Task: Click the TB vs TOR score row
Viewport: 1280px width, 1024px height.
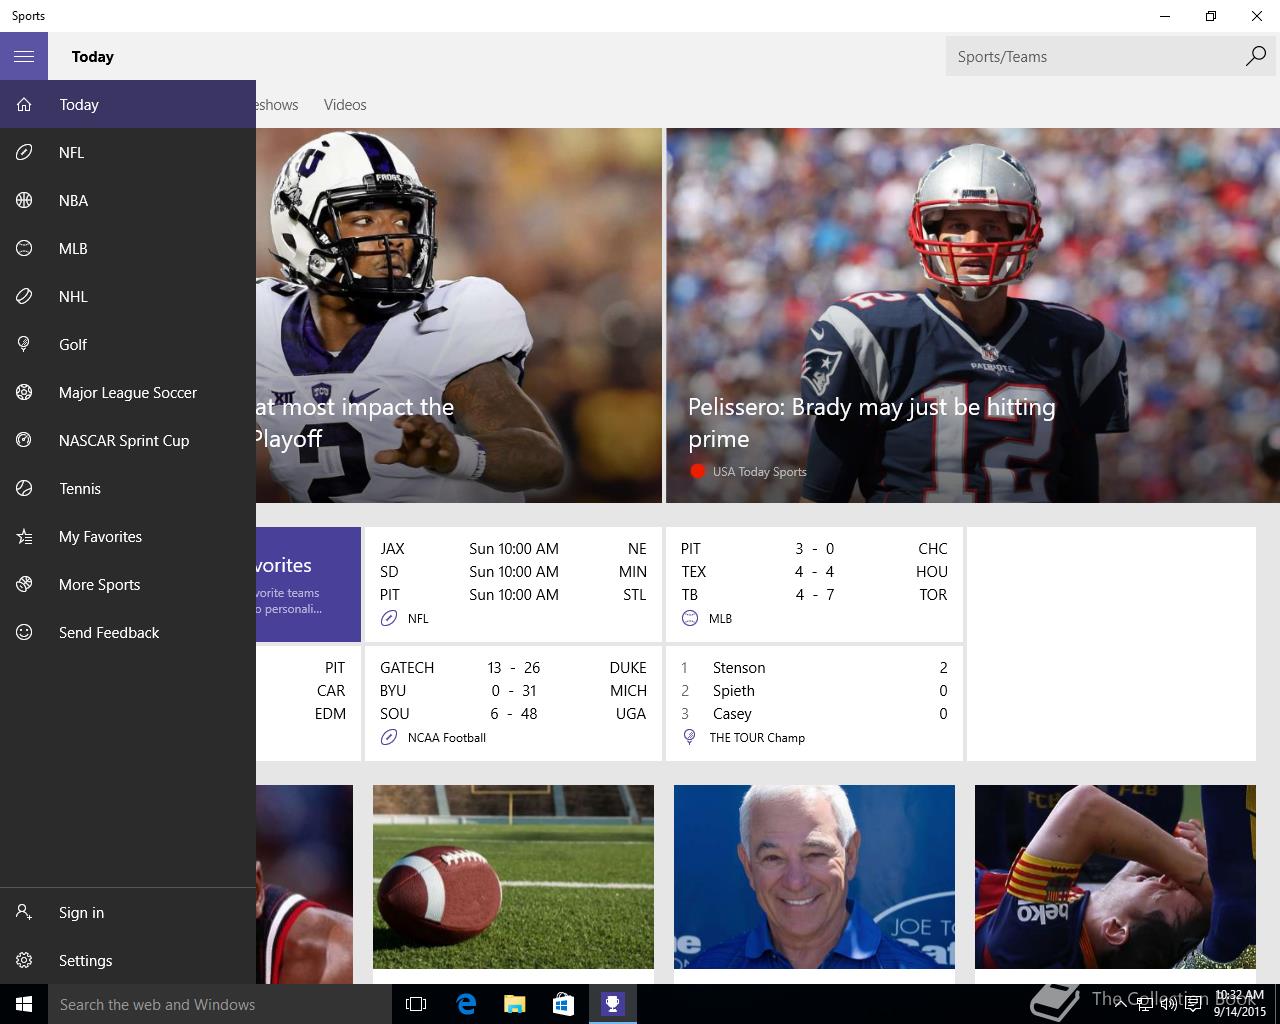Action: [814, 594]
